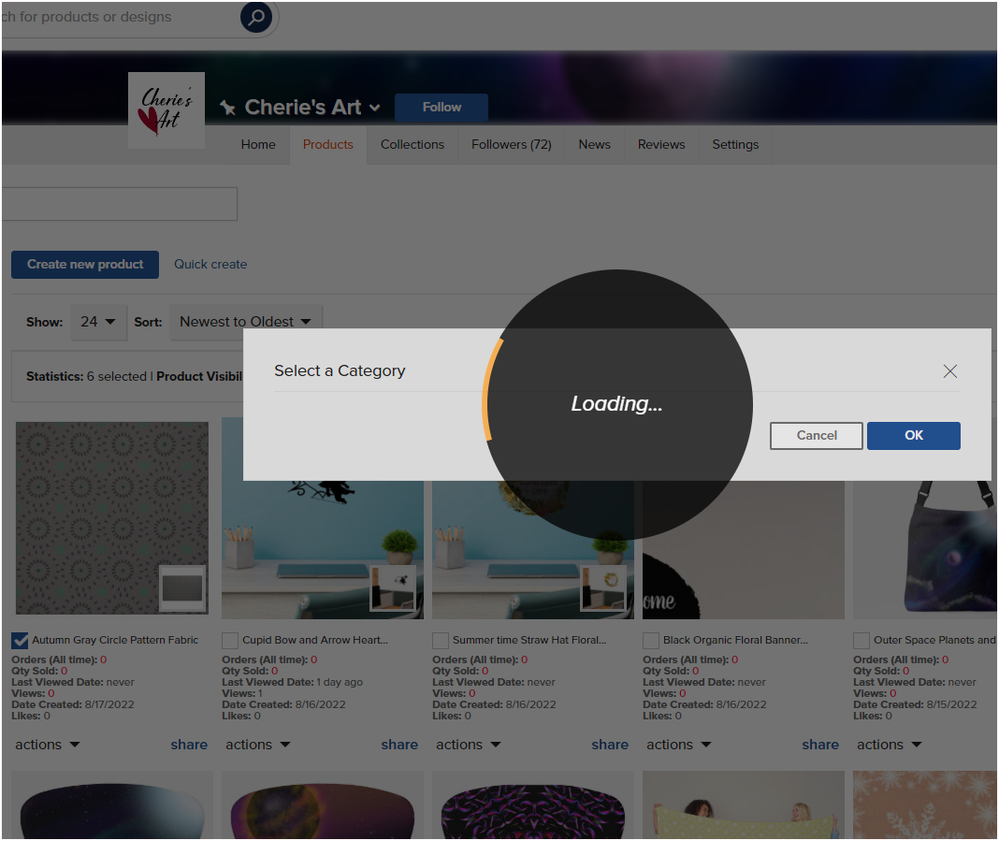Click the Create new product button
999x841 pixels.
coord(85,264)
